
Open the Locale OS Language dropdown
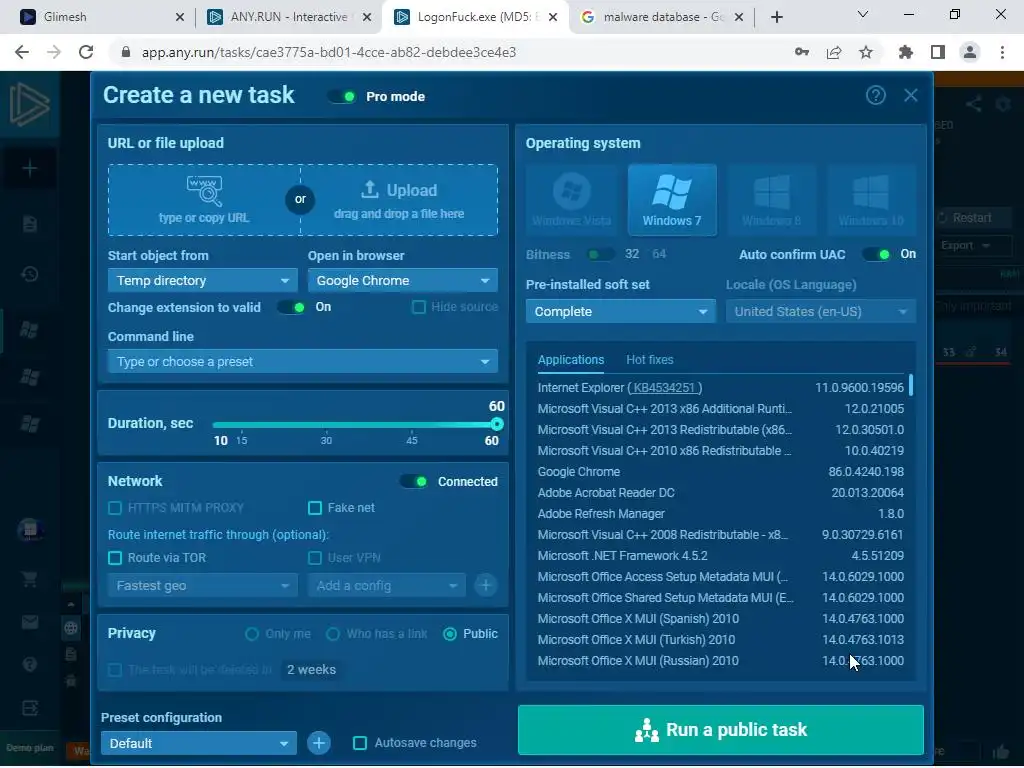tap(821, 312)
